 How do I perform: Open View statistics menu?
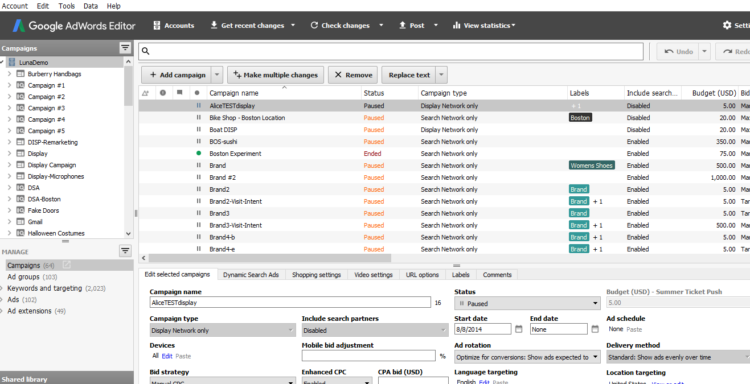pos(484,25)
